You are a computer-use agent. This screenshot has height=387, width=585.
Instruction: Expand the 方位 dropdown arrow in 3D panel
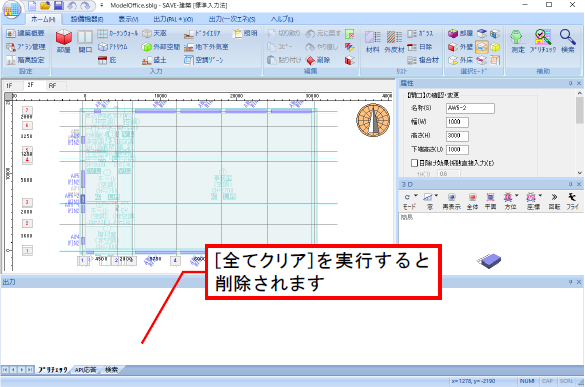(x=516, y=196)
